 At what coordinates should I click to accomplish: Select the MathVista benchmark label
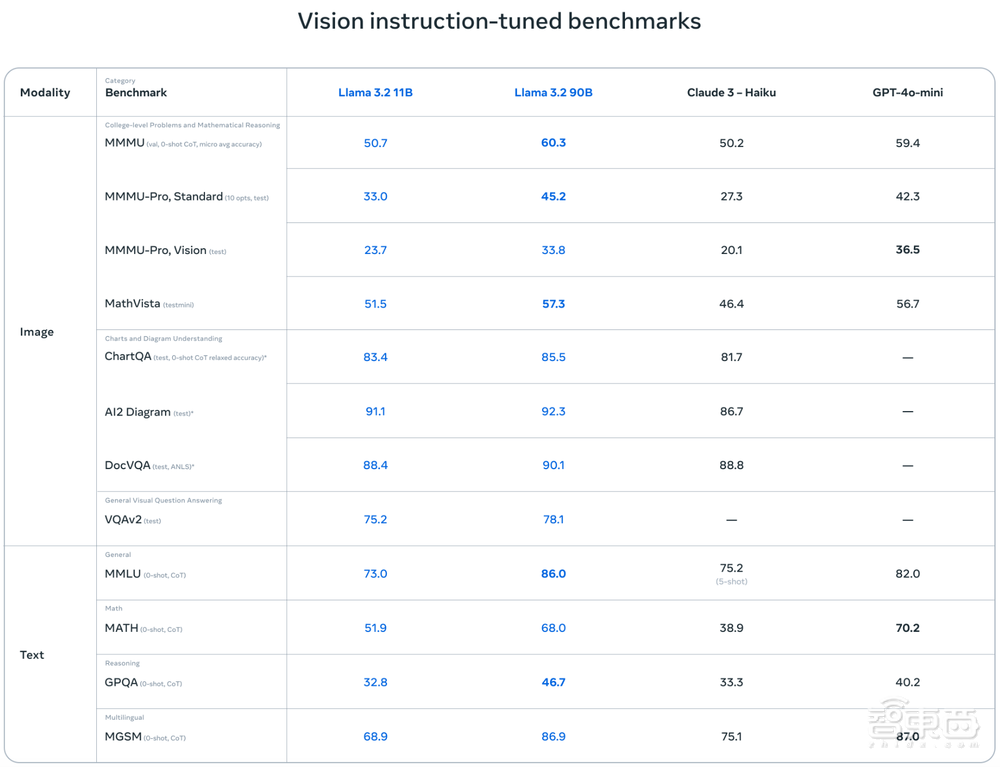pyautogui.click(x=132, y=304)
